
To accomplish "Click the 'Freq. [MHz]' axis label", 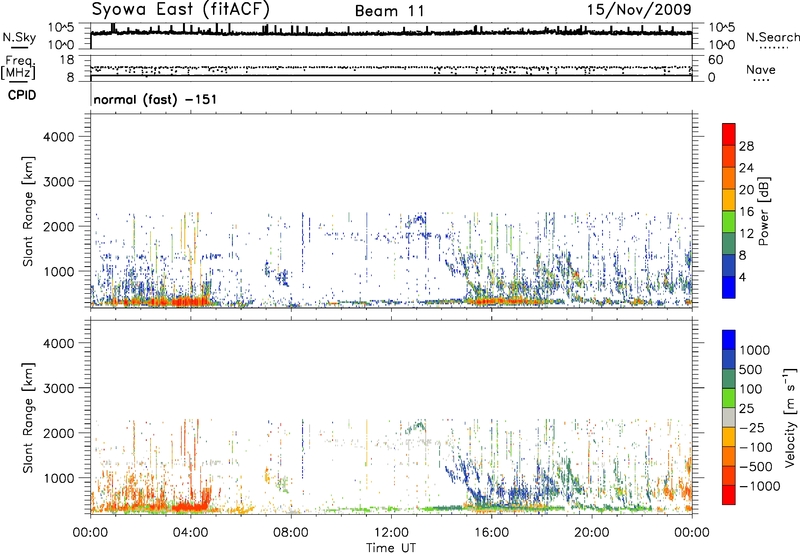I will (20, 67).
